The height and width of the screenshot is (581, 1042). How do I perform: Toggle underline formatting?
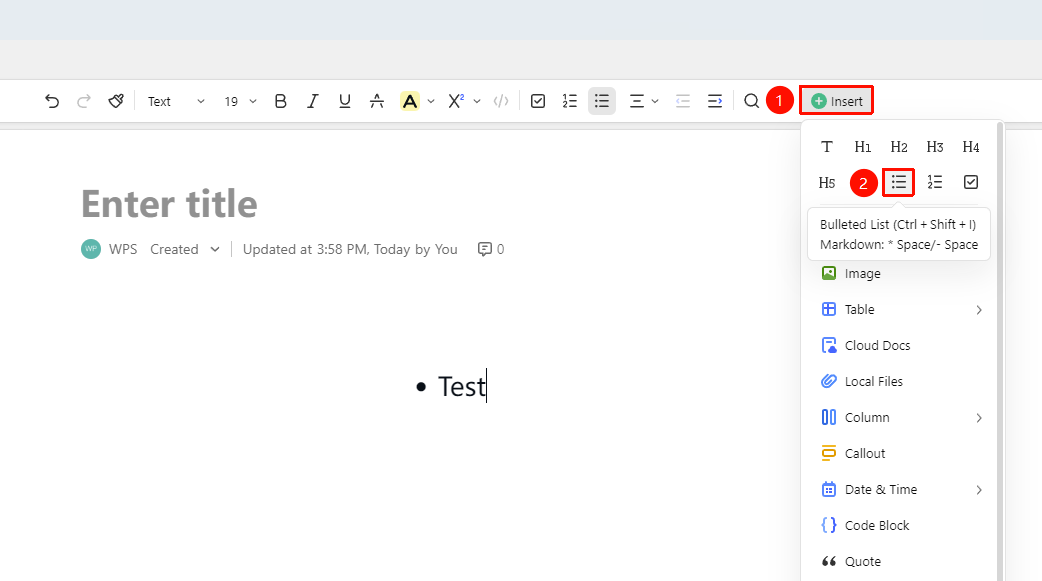pyautogui.click(x=344, y=101)
